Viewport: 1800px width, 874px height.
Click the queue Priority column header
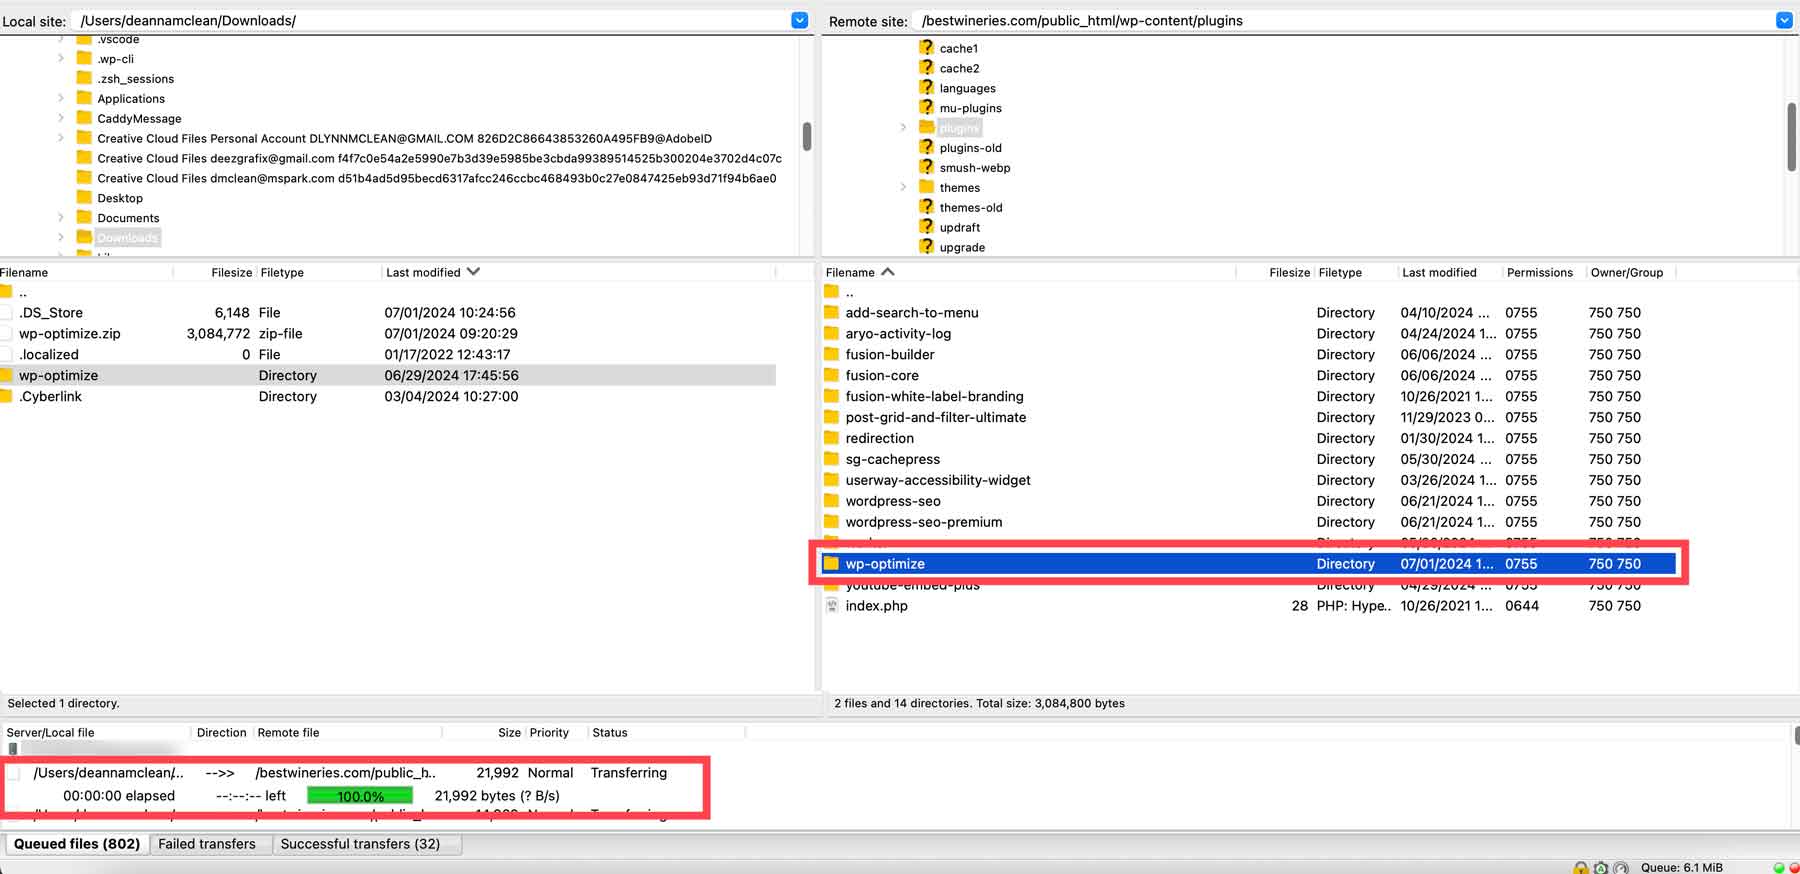549,732
